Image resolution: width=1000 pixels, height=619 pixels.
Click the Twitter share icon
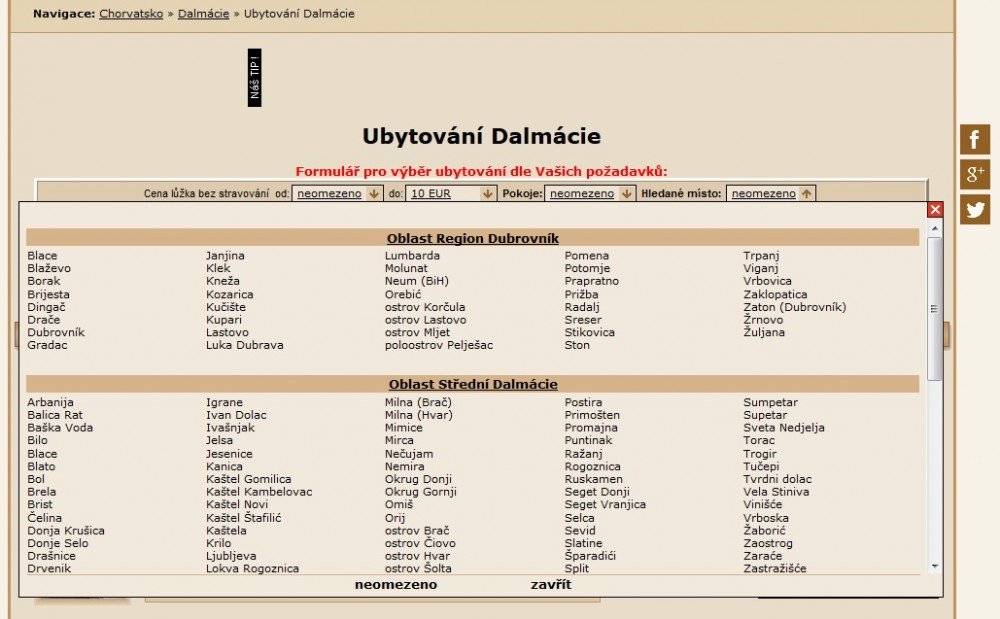[975, 209]
